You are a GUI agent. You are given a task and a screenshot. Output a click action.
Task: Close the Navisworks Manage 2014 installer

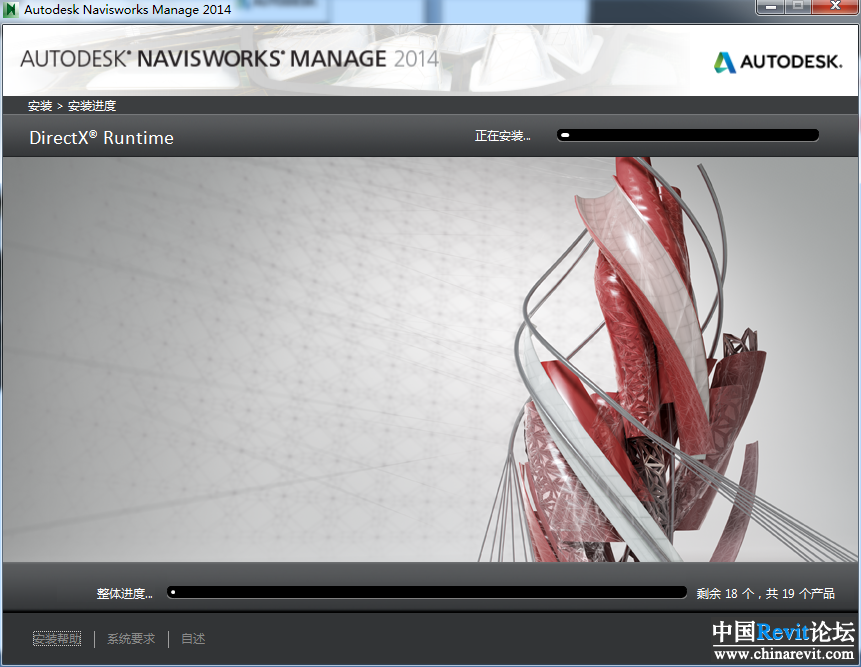835,8
